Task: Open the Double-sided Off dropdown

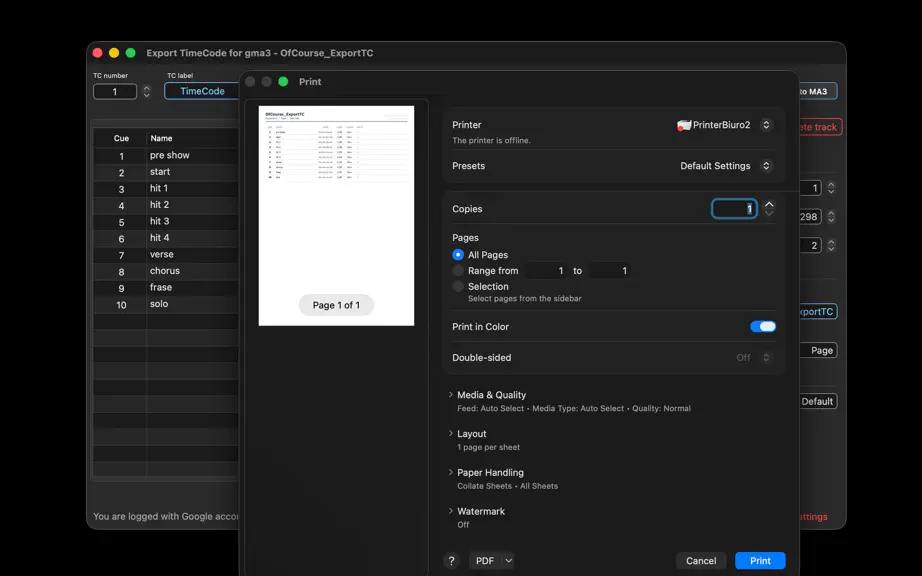Action: (766, 357)
